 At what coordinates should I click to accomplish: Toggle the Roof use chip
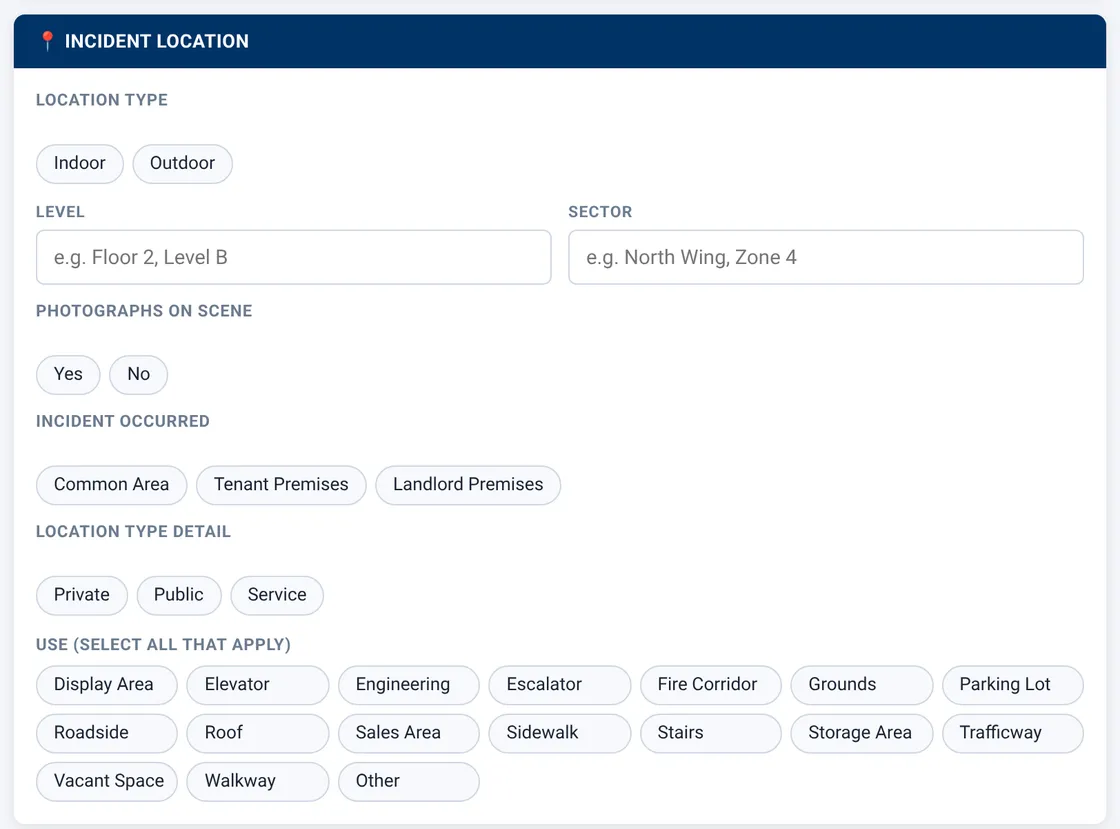pos(258,733)
